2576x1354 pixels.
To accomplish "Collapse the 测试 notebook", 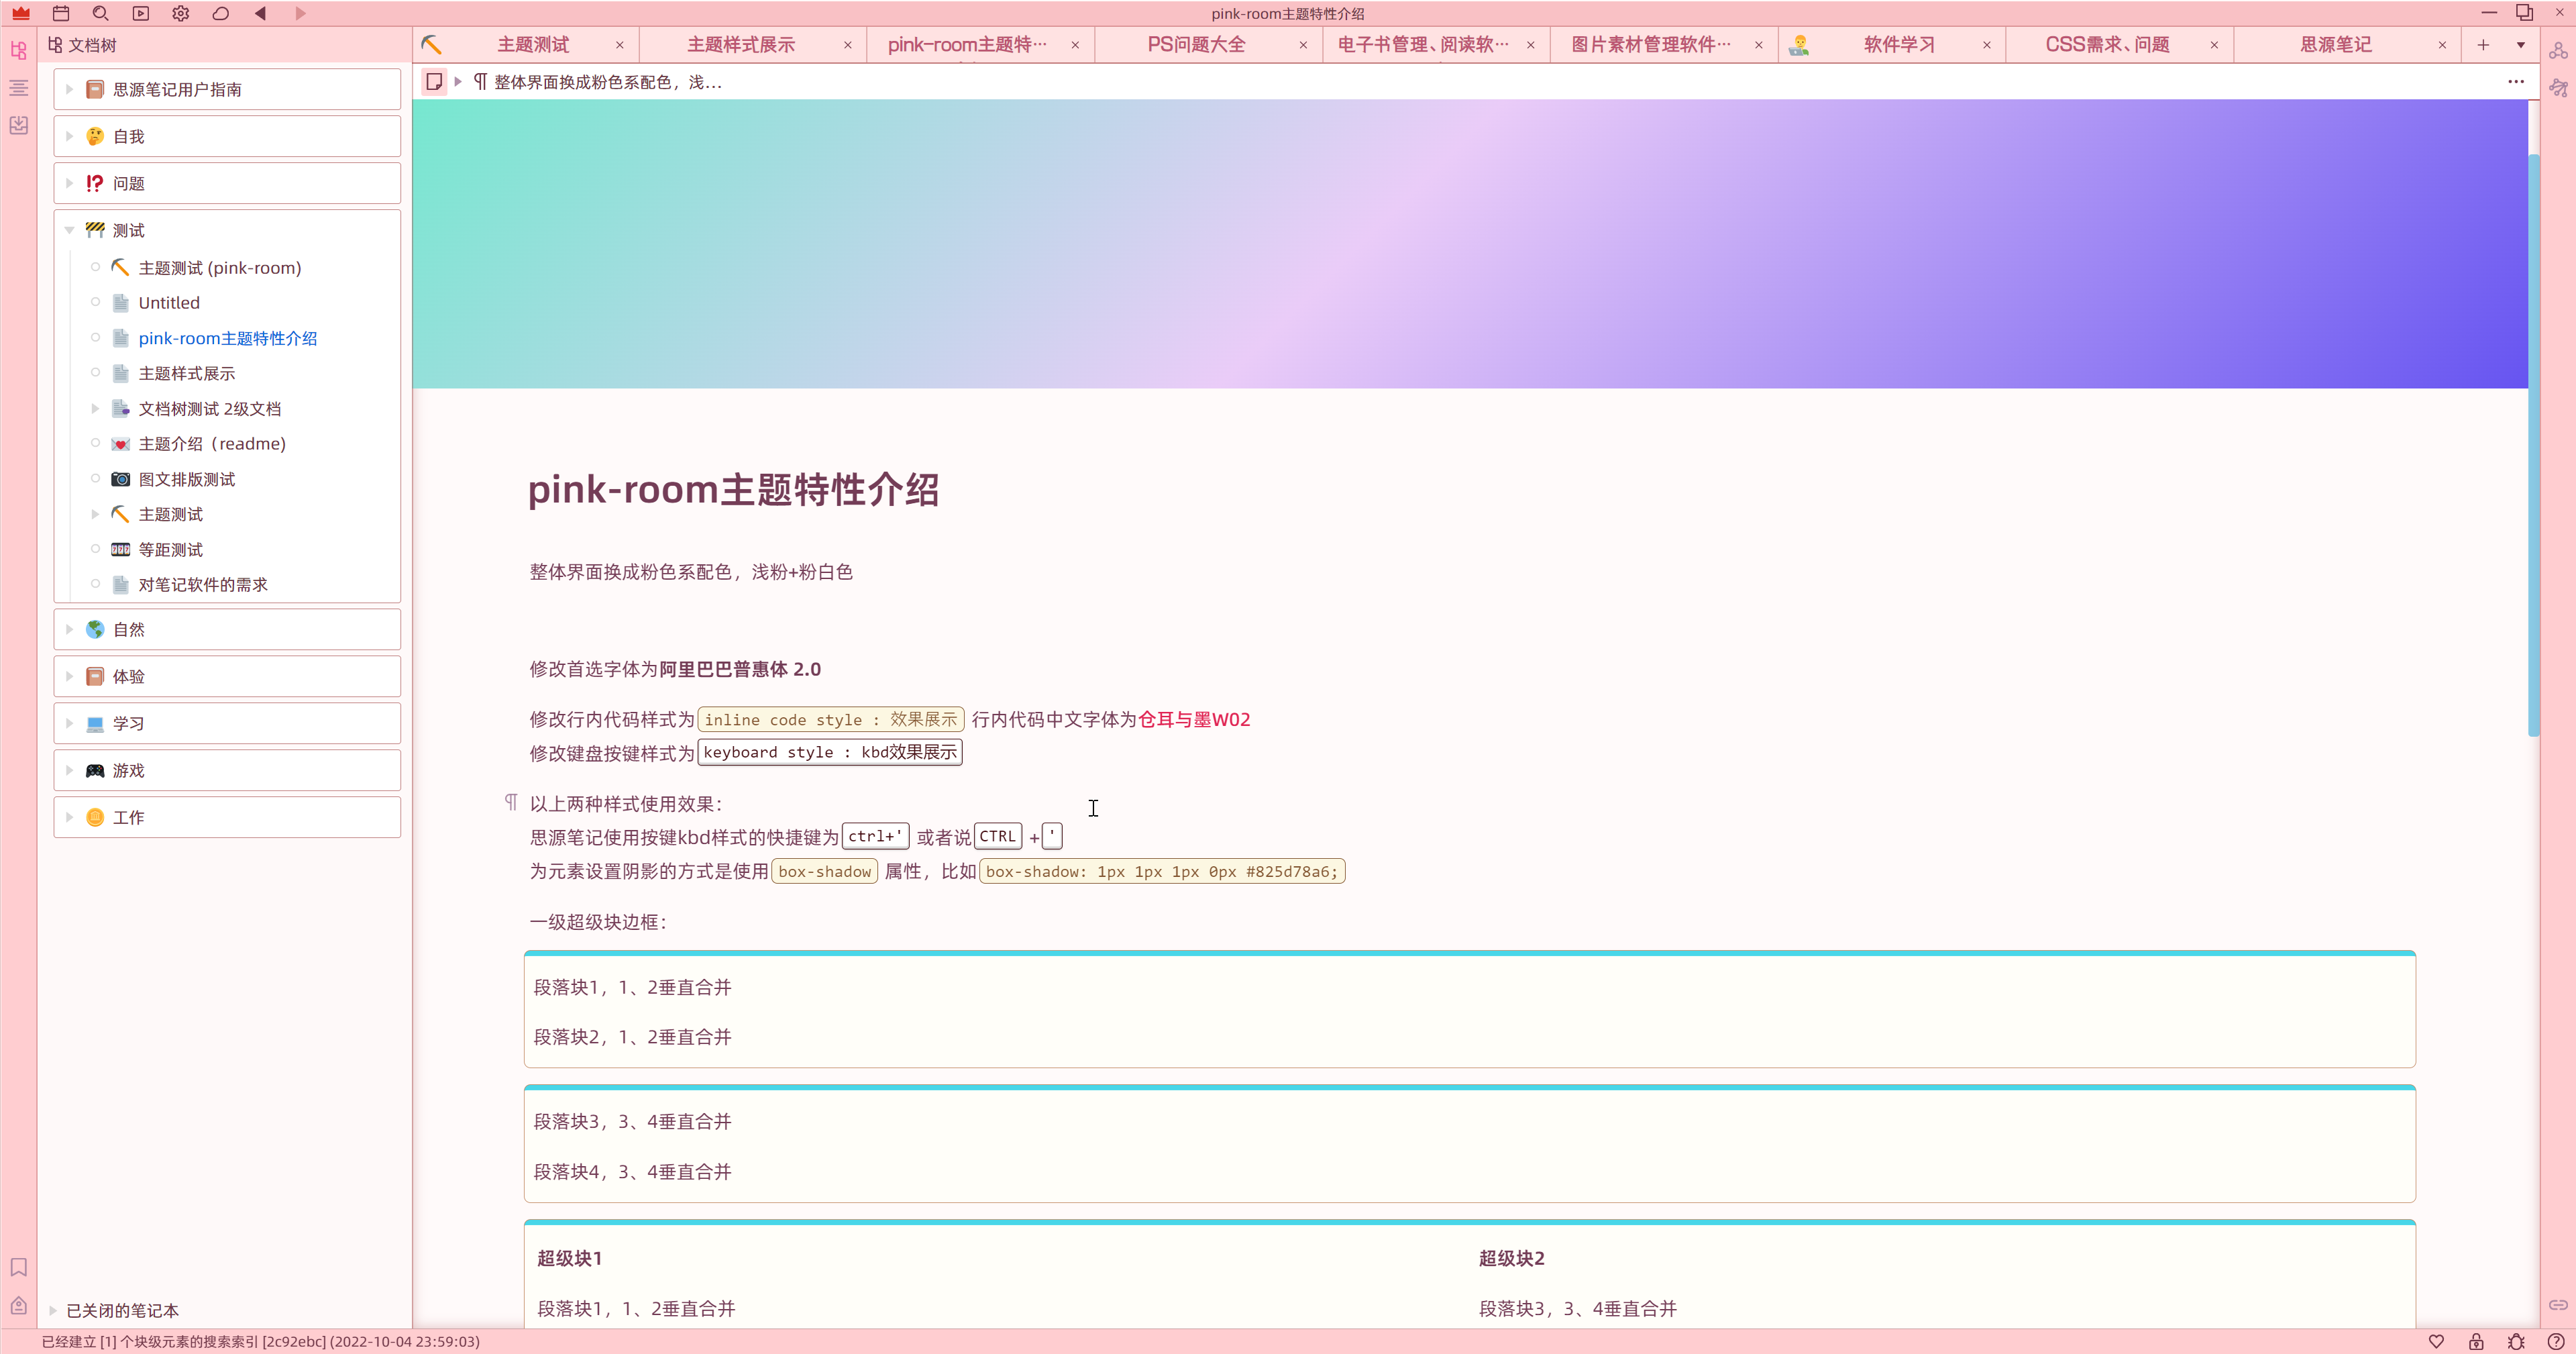I will click(x=69, y=230).
